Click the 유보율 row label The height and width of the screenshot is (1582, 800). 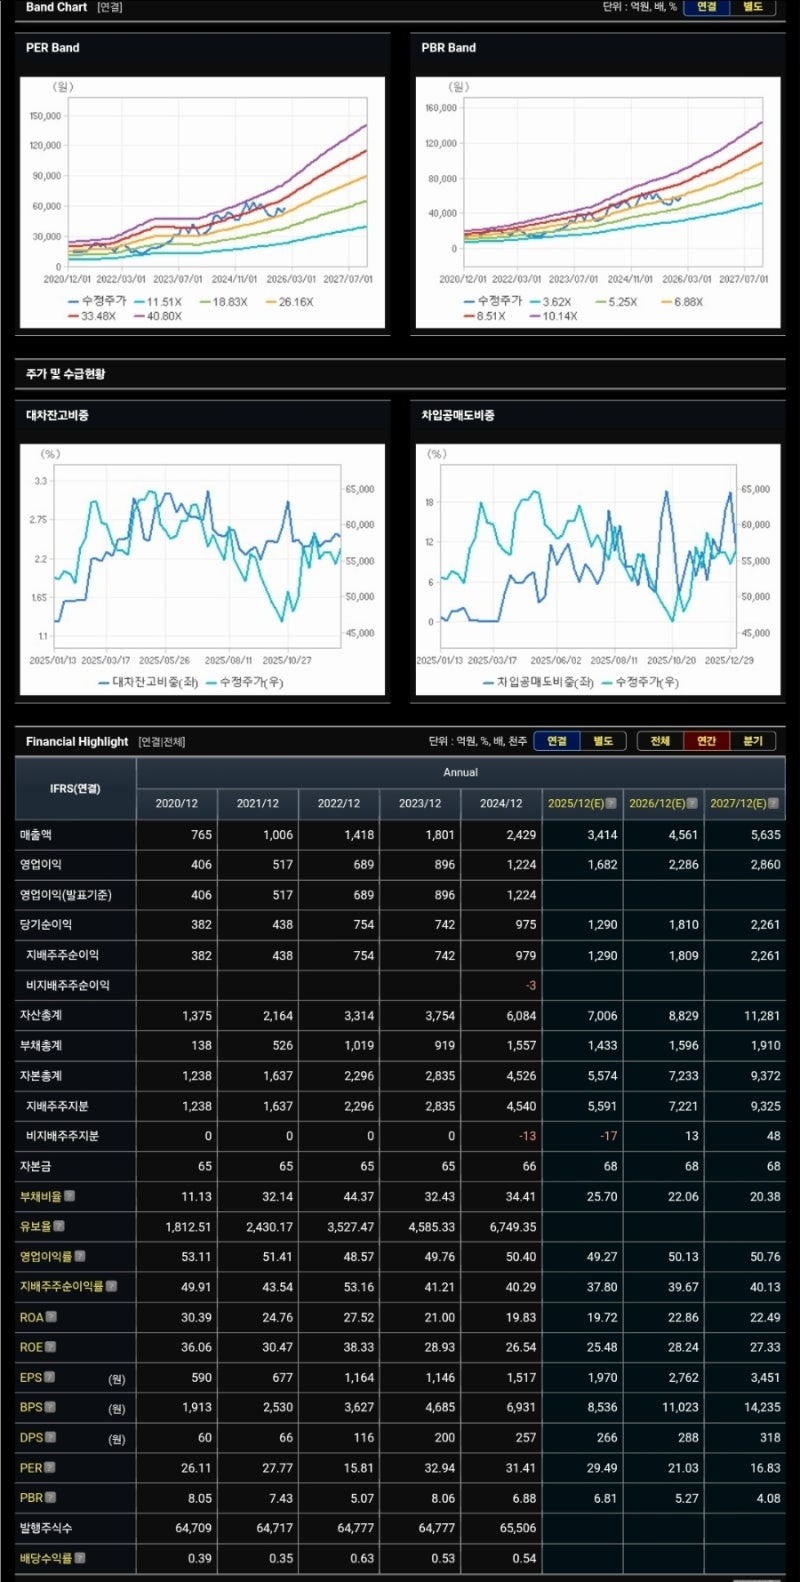(35, 1226)
